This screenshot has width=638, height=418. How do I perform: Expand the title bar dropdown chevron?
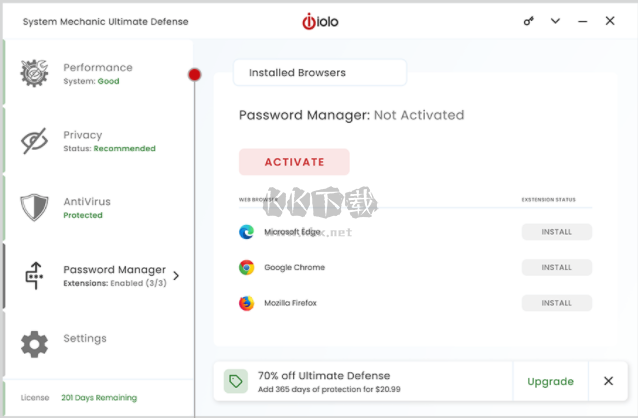(x=555, y=21)
